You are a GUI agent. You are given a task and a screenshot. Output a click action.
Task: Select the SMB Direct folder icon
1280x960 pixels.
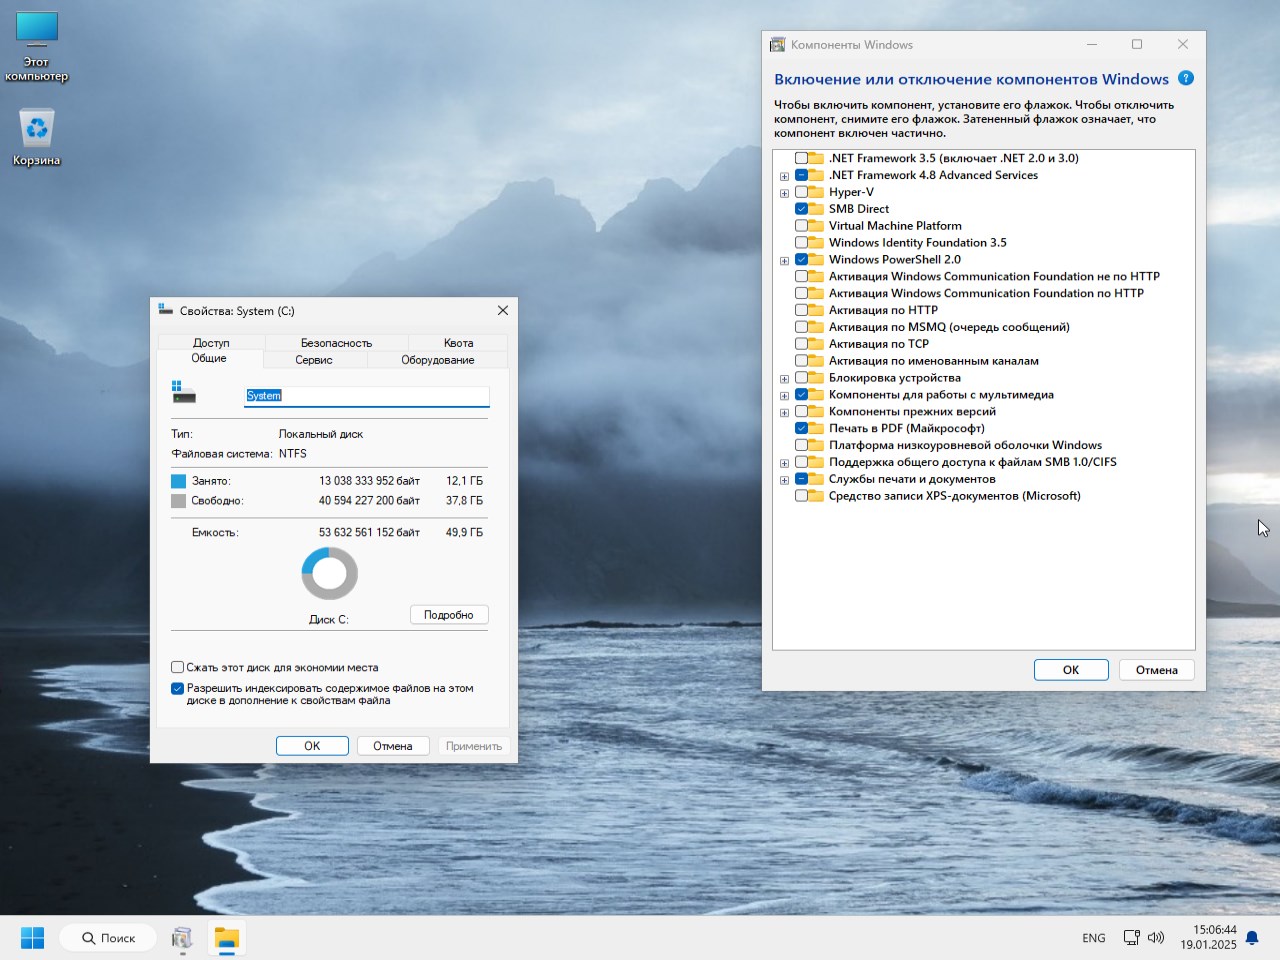817,209
